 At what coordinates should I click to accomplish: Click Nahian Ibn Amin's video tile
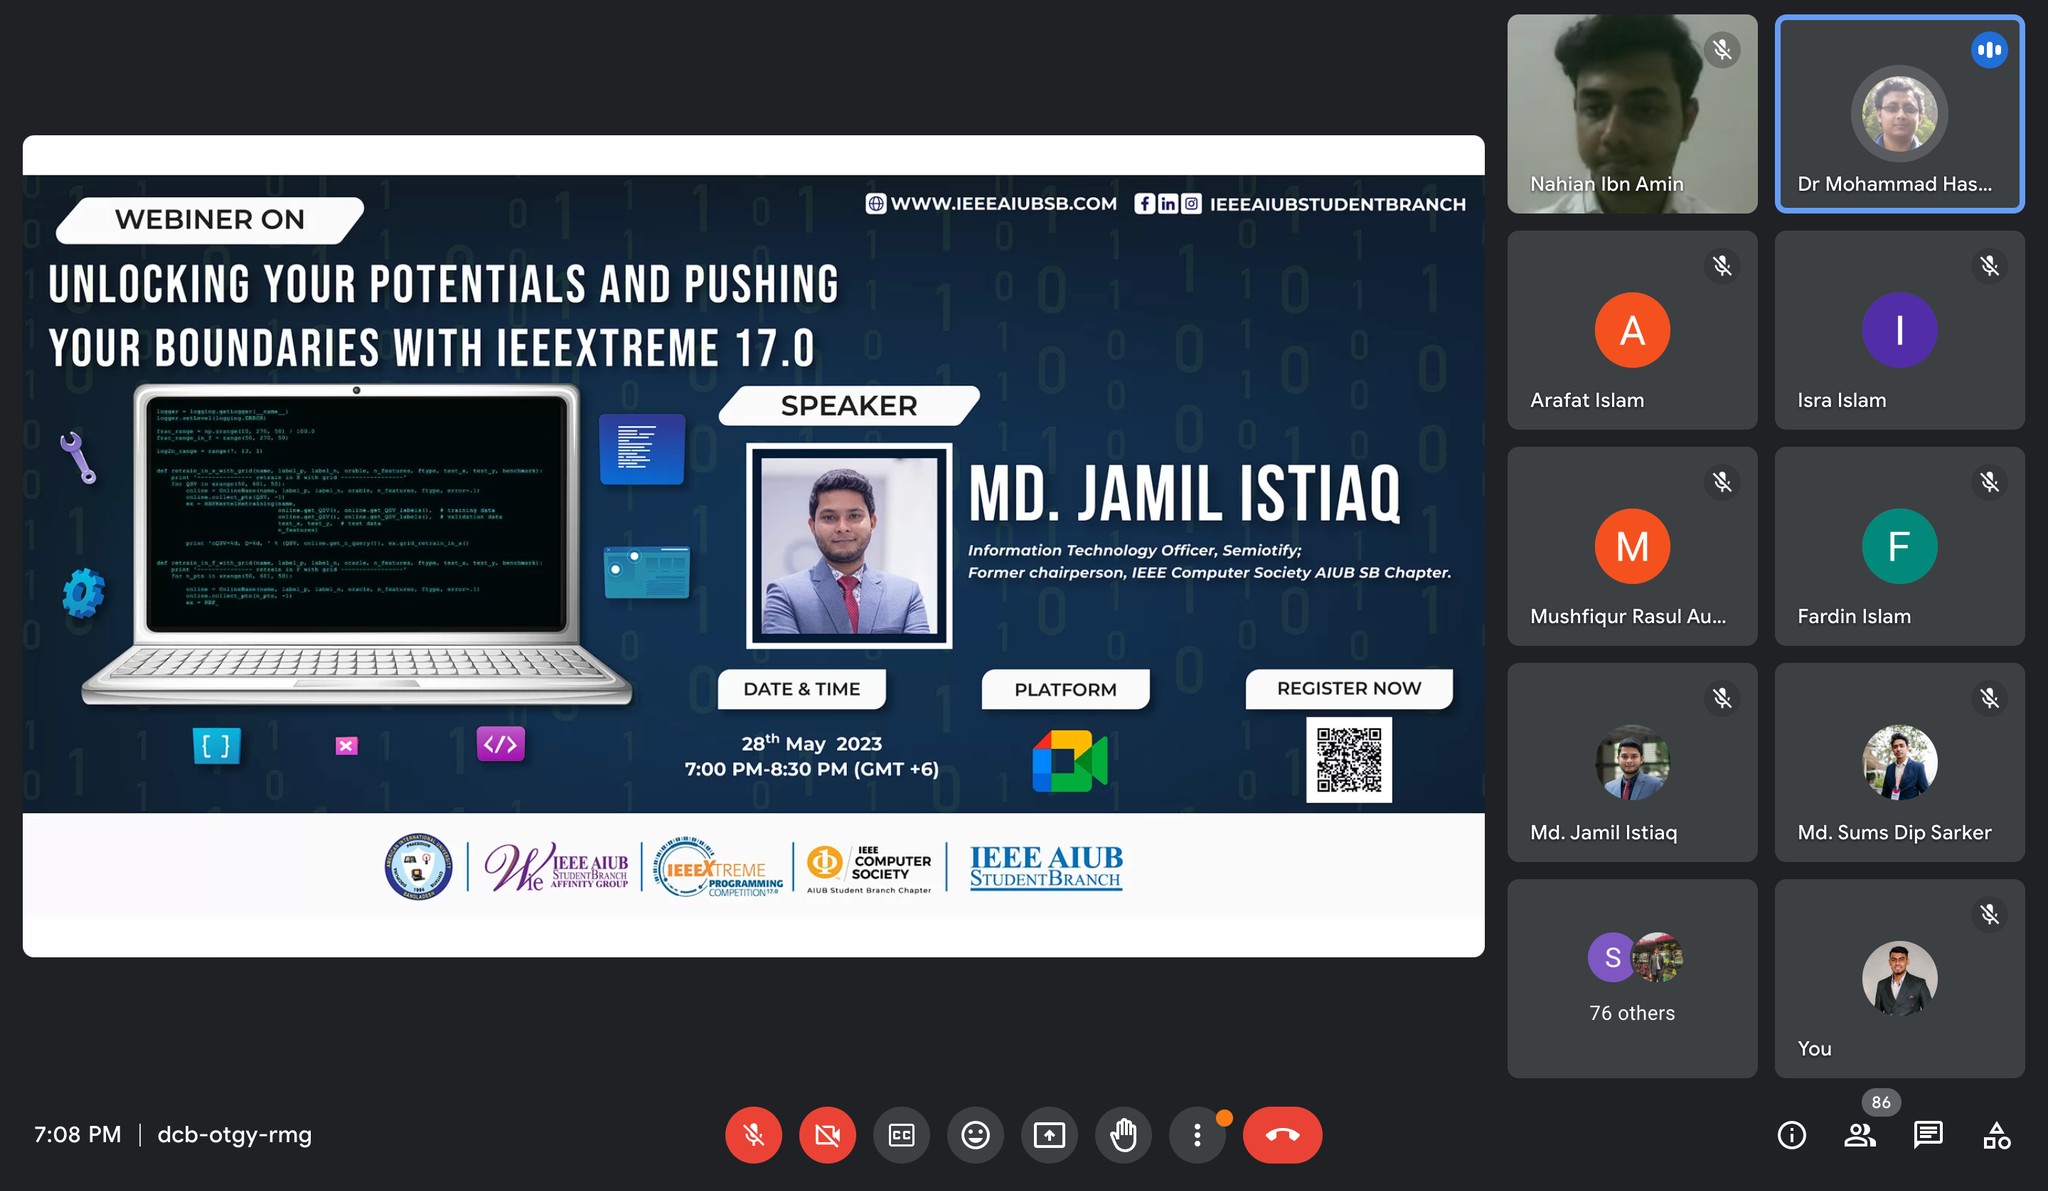1632,114
